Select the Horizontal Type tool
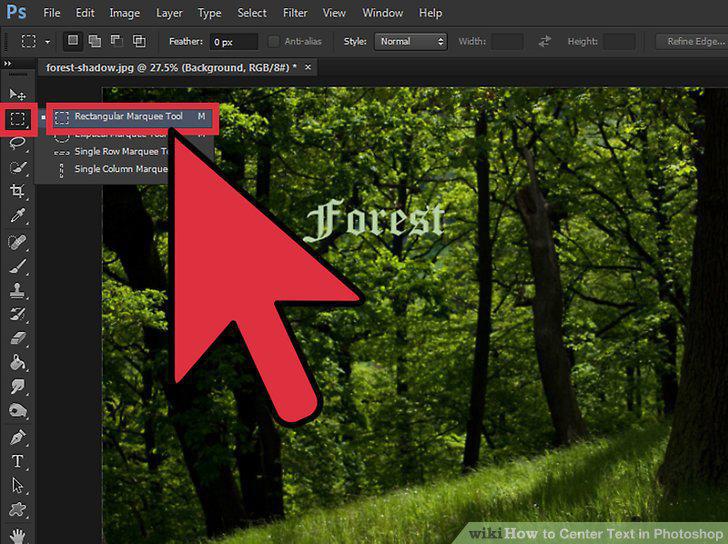728x544 pixels. (18, 461)
